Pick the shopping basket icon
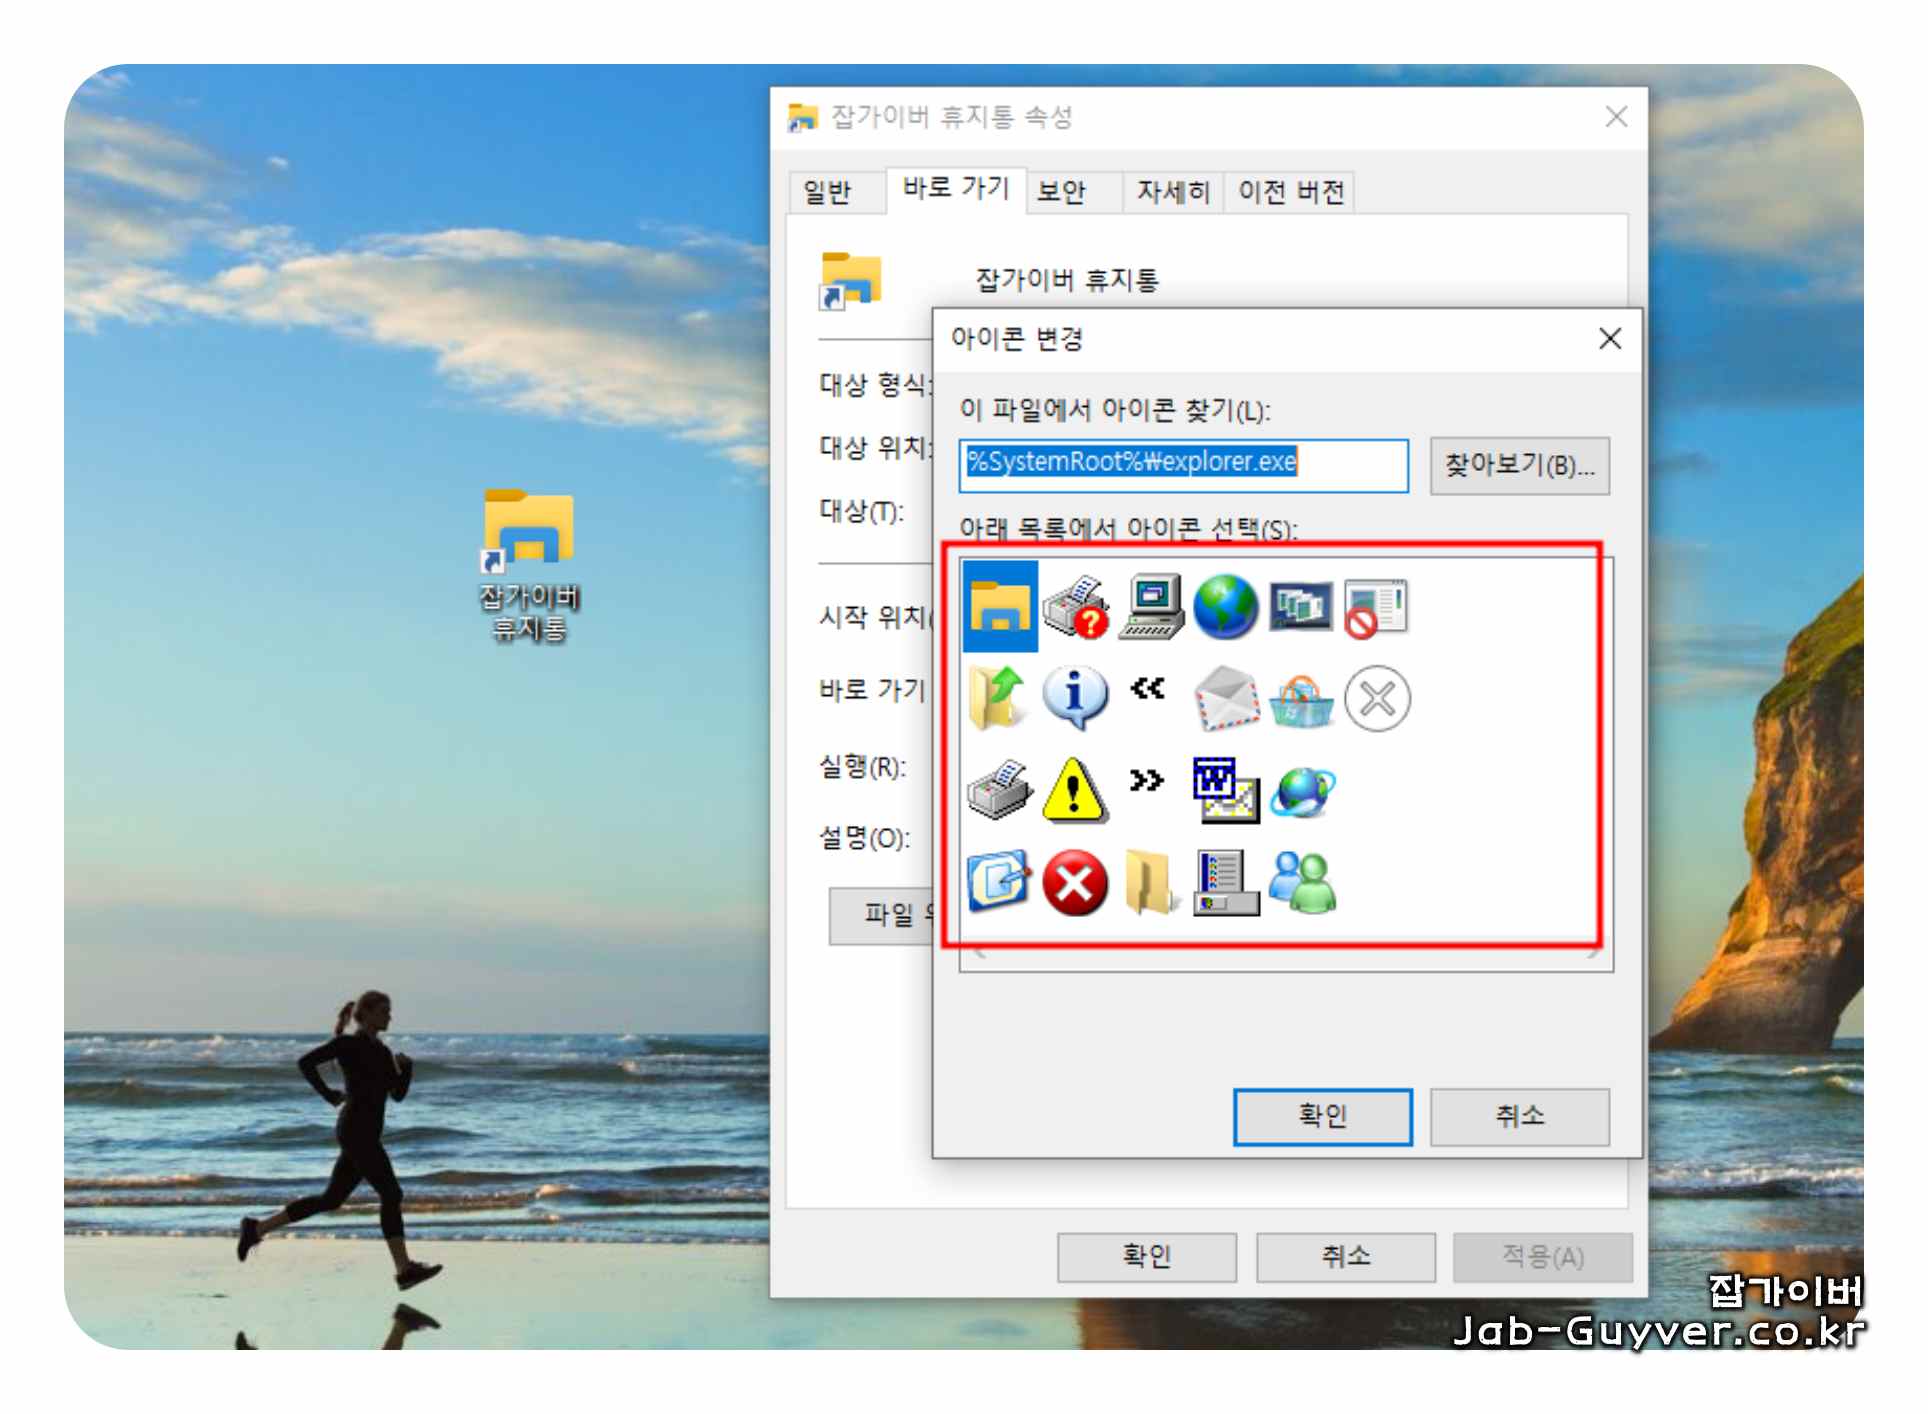The image size is (1928, 1414). pyautogui.click(x=1301, y=700)
